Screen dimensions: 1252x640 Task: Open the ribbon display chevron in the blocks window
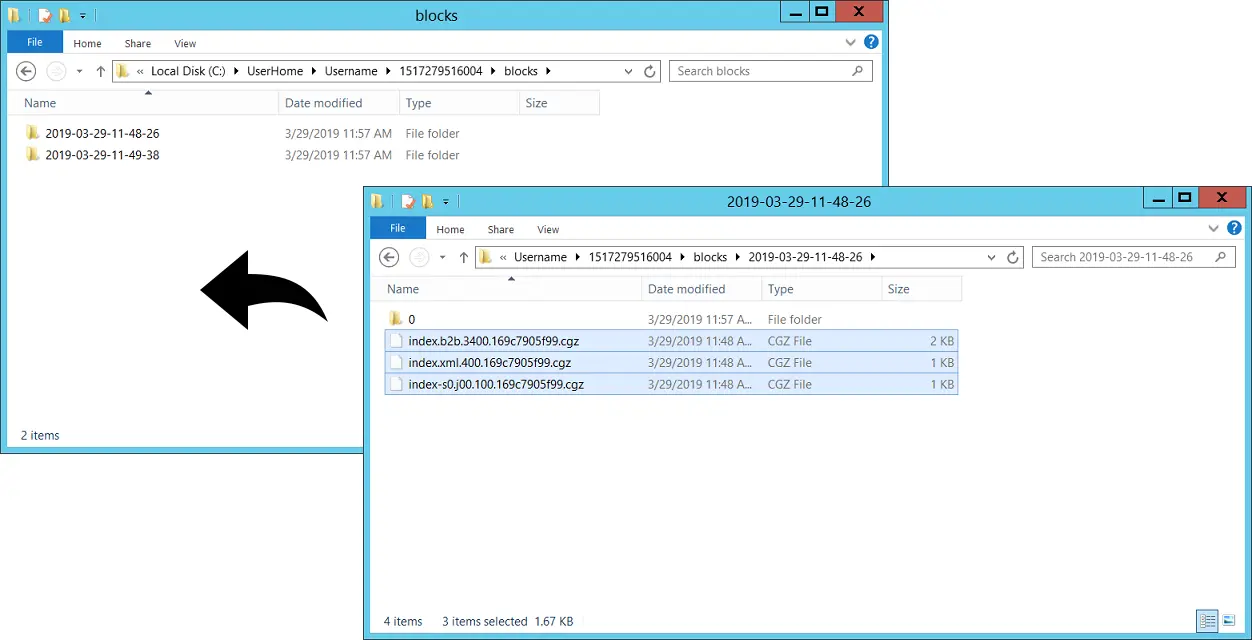coord(850,43)
